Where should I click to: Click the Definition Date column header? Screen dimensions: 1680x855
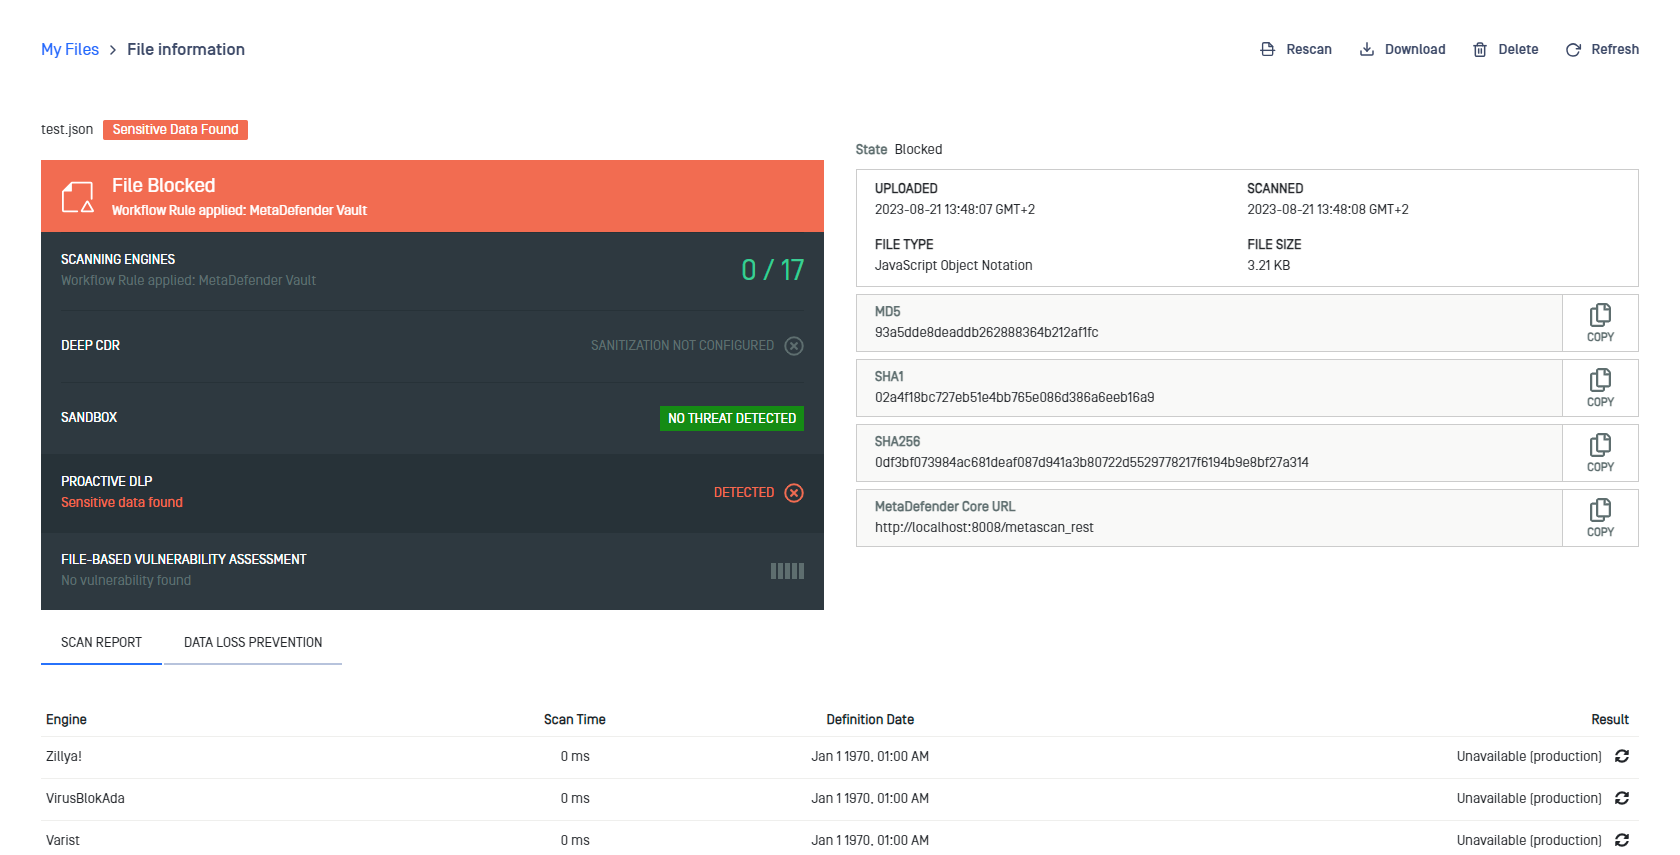[870, 720]
